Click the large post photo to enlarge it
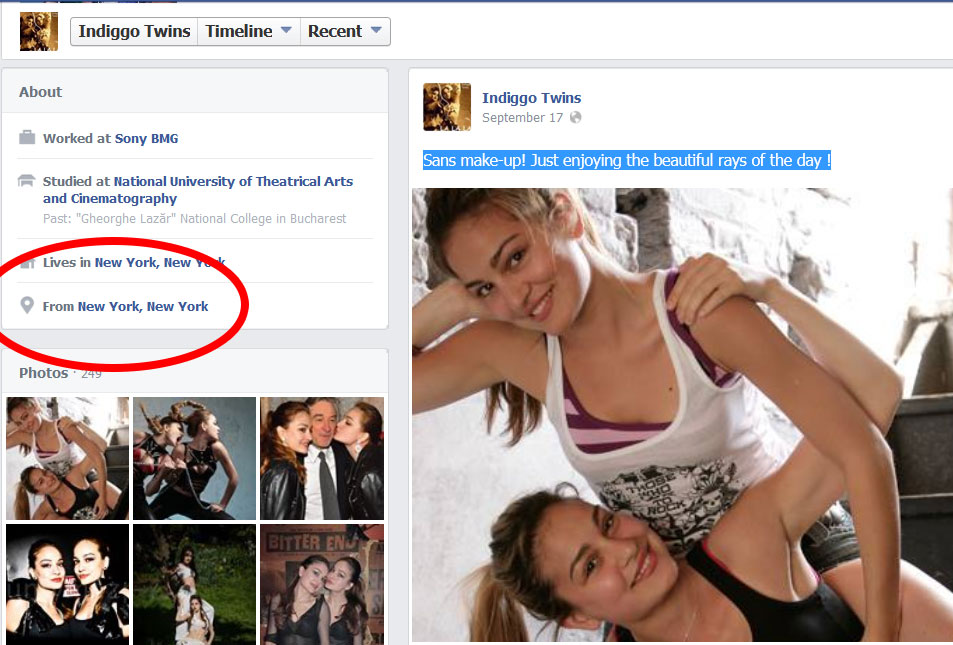This screenshot has width=953, height=645. [x=682, y=415]
